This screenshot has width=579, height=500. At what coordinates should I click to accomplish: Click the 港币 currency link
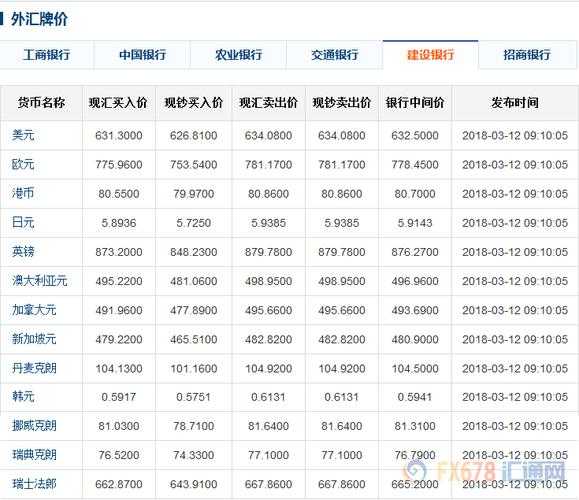(23, 193)
